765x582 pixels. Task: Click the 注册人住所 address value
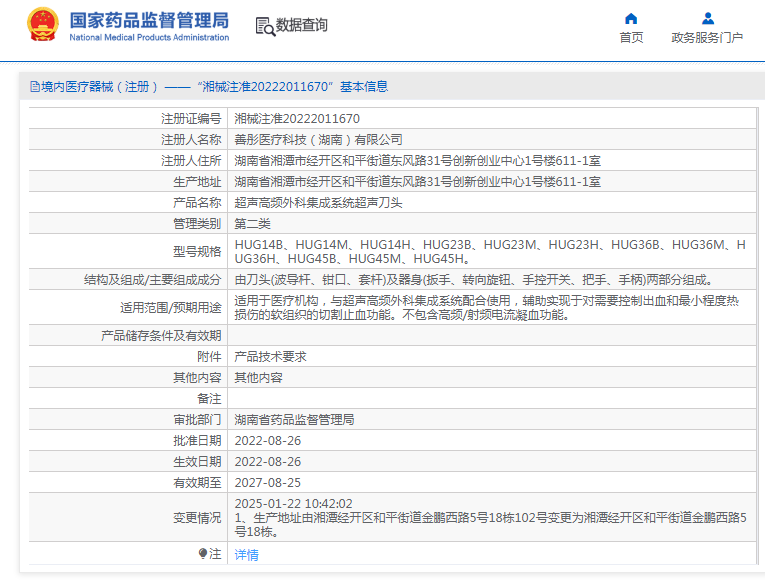tap(417, 161)
